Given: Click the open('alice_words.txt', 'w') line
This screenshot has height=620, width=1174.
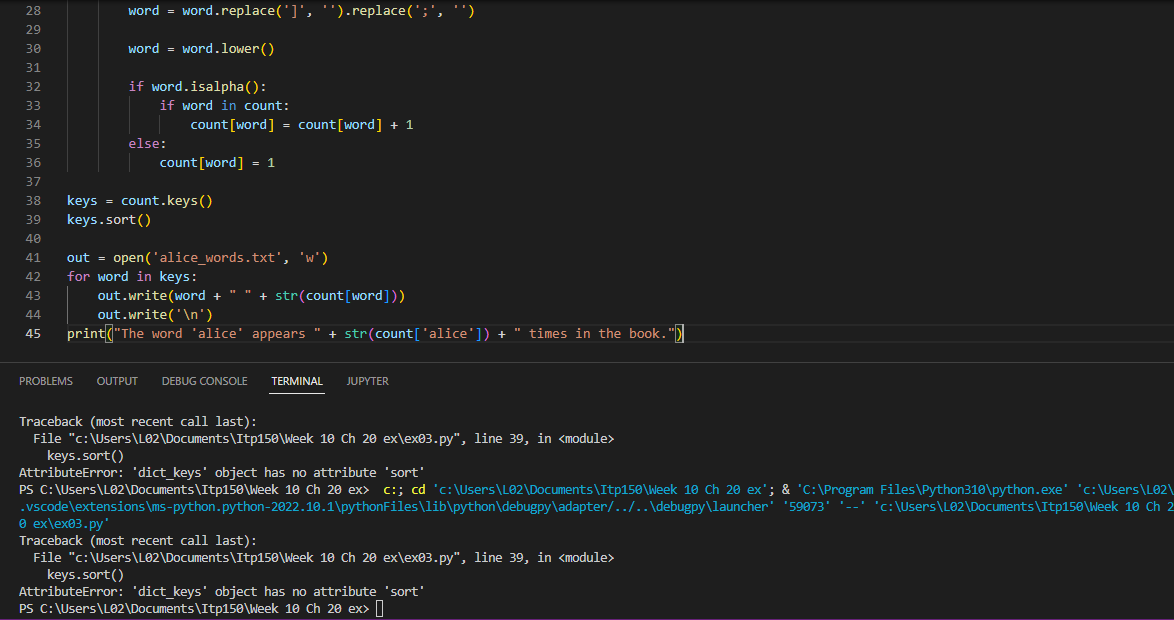Looking at the screenshot, I should tap(198, 258).
